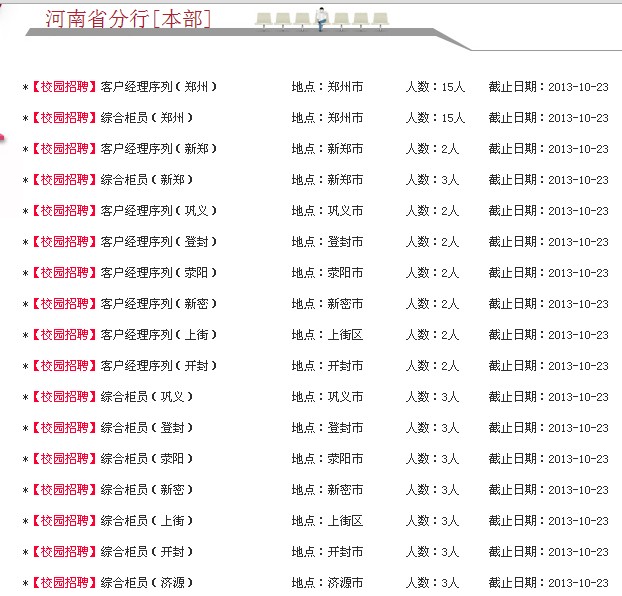The width and height of the screenshot is (622, 596).
Task: Click 人数：2人 in 客户经理序列（开封）row
Action: tap(432, 365)
